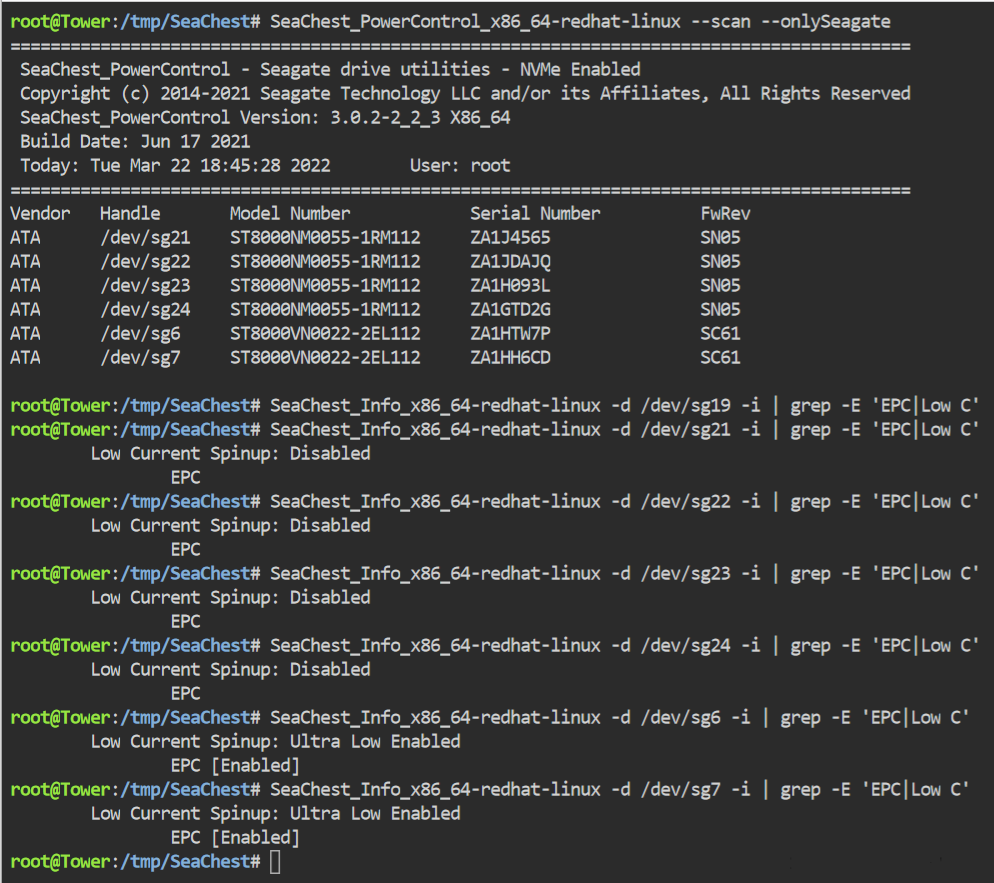
Task: Click the SeaChest_PowerControl Version line
Action: (265, 118)
